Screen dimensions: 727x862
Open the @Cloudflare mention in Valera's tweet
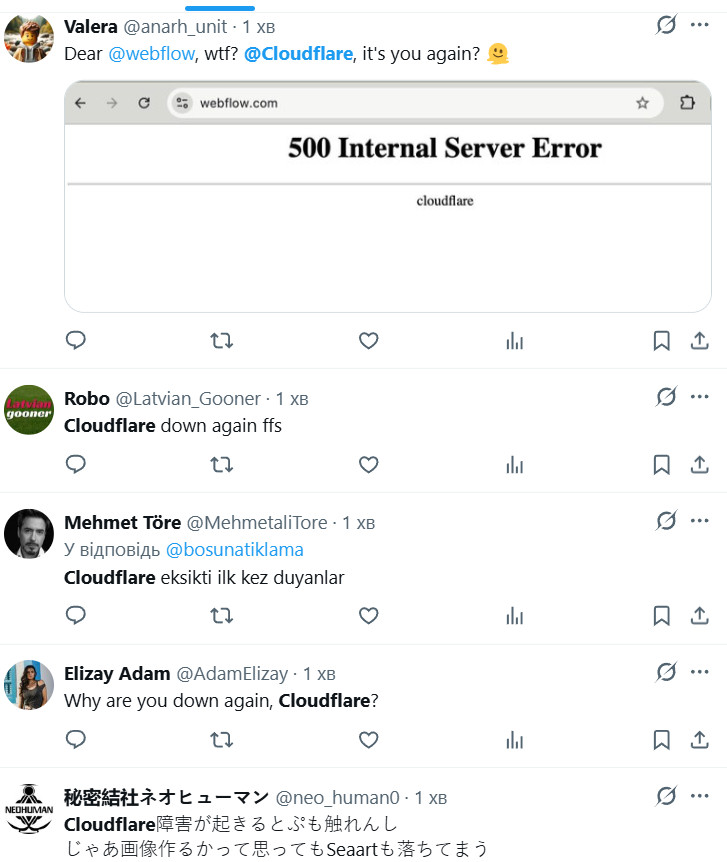[x=298, y=54]
